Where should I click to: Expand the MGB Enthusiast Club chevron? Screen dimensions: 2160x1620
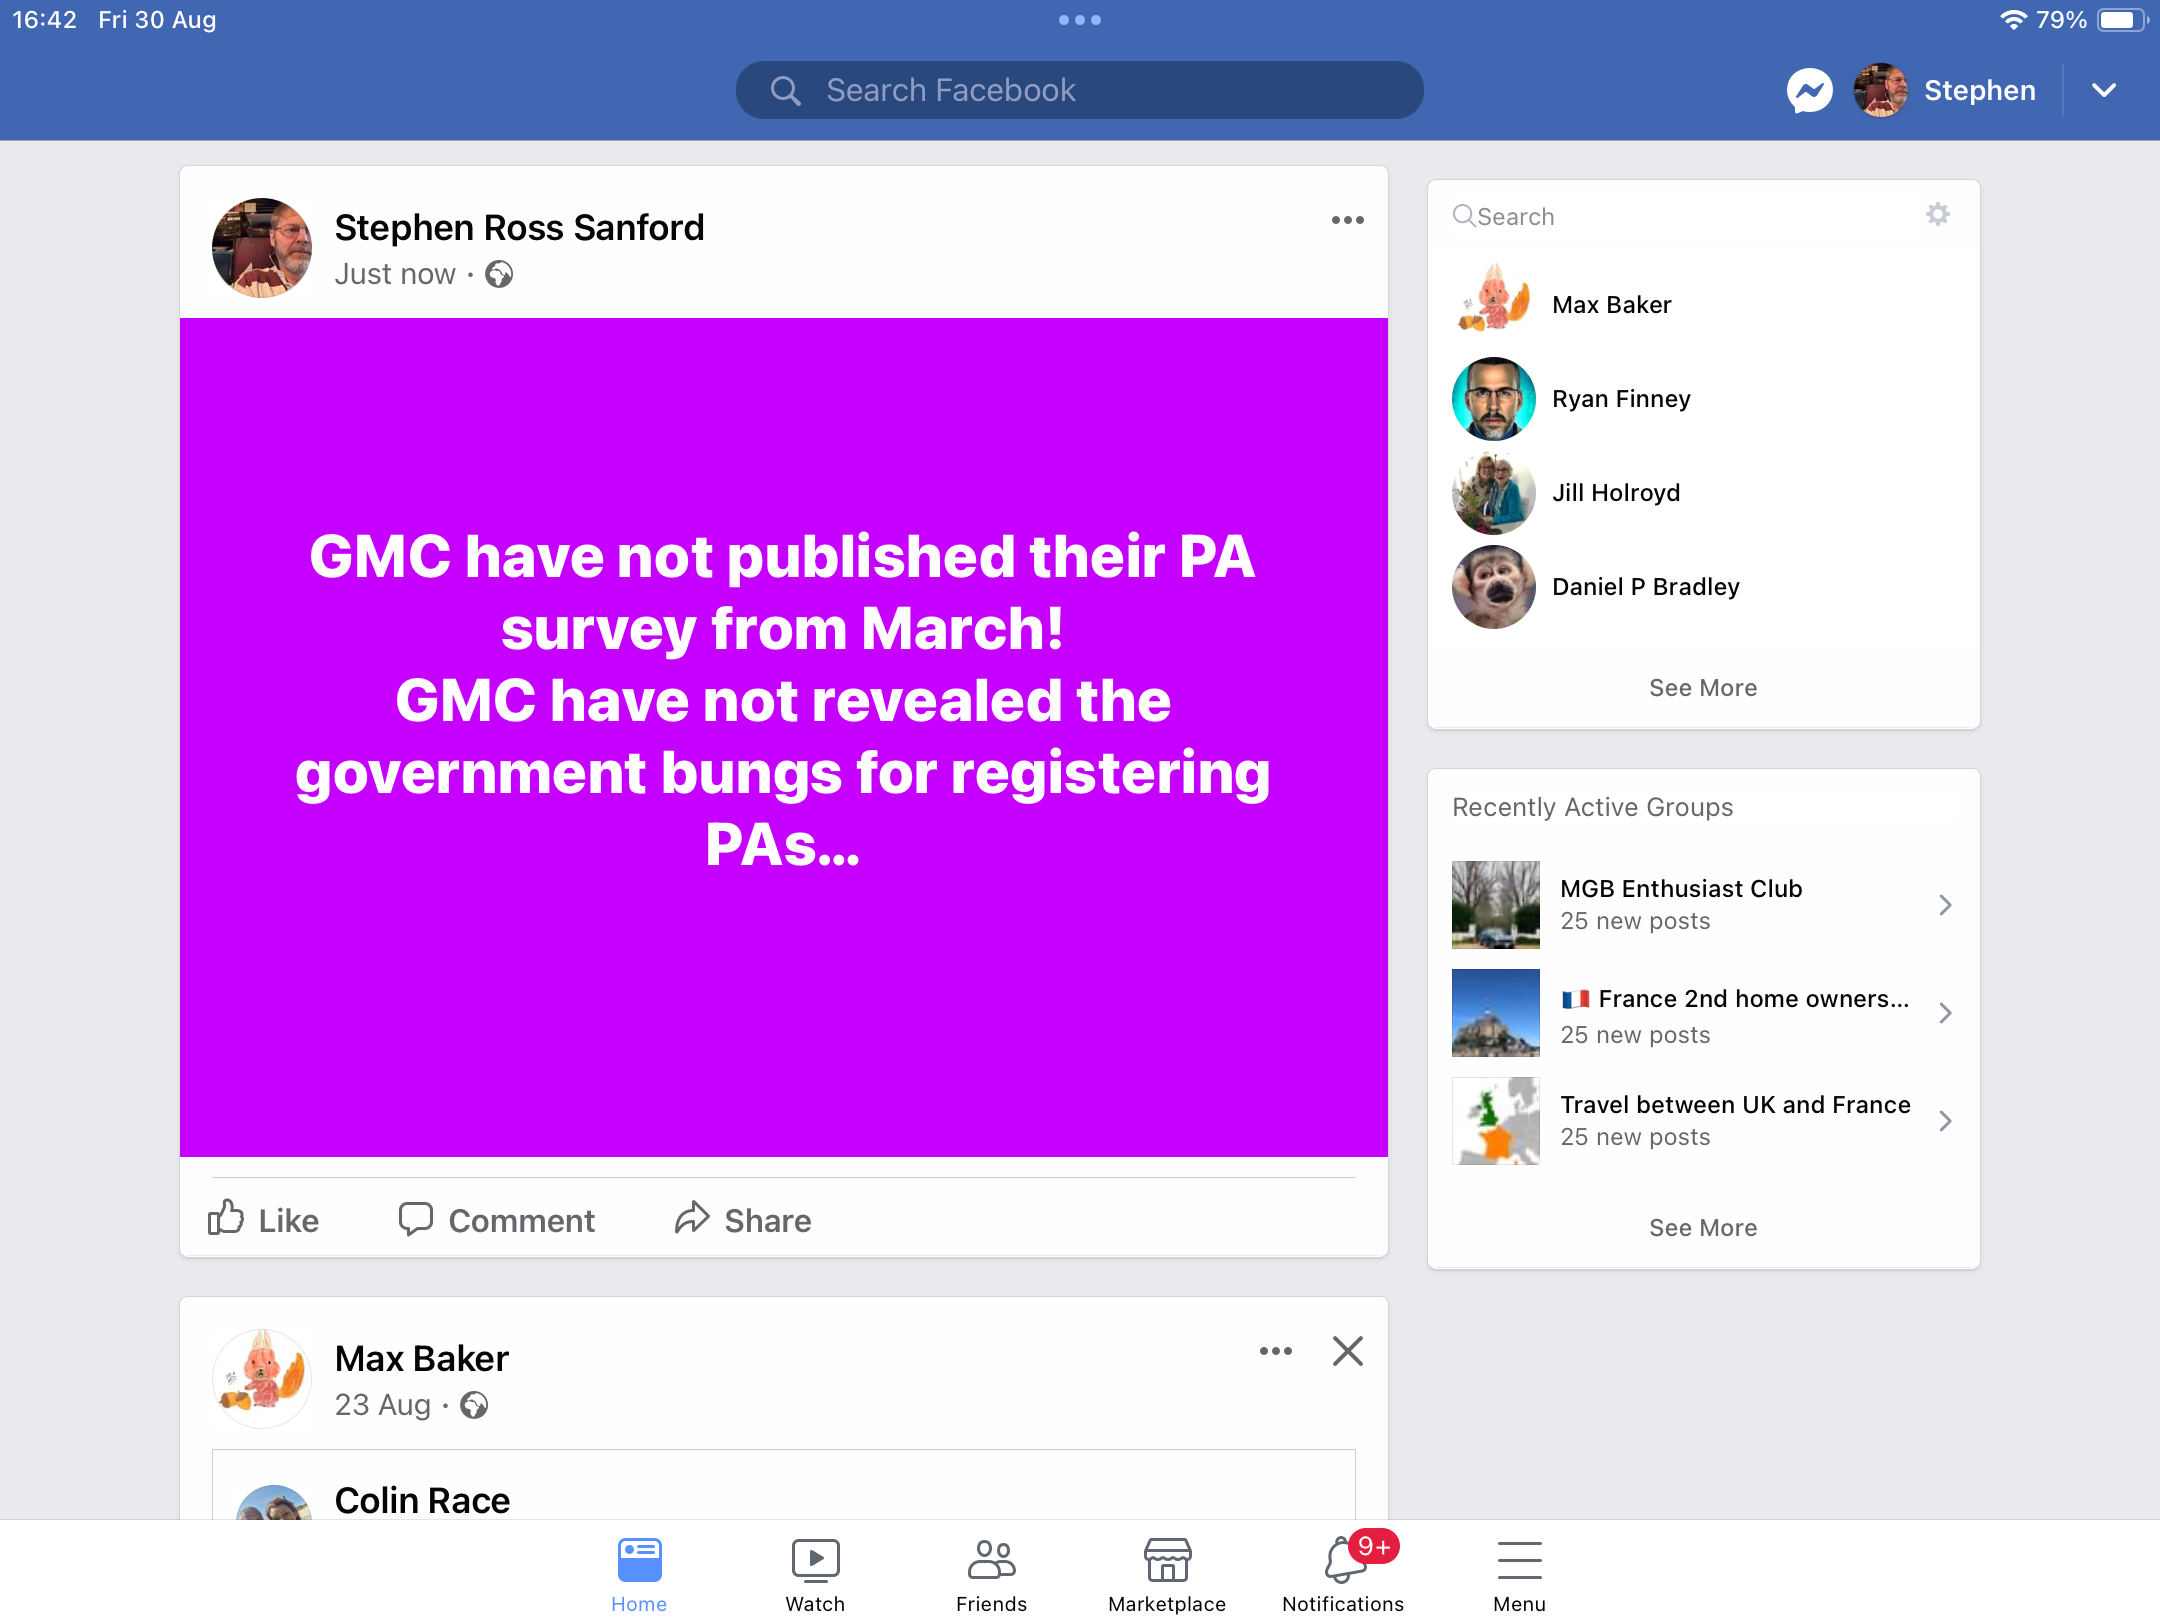[1945, 905]
